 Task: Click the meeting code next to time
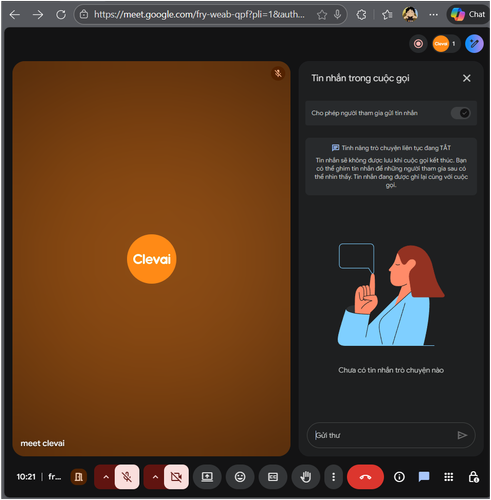point(55,477)
